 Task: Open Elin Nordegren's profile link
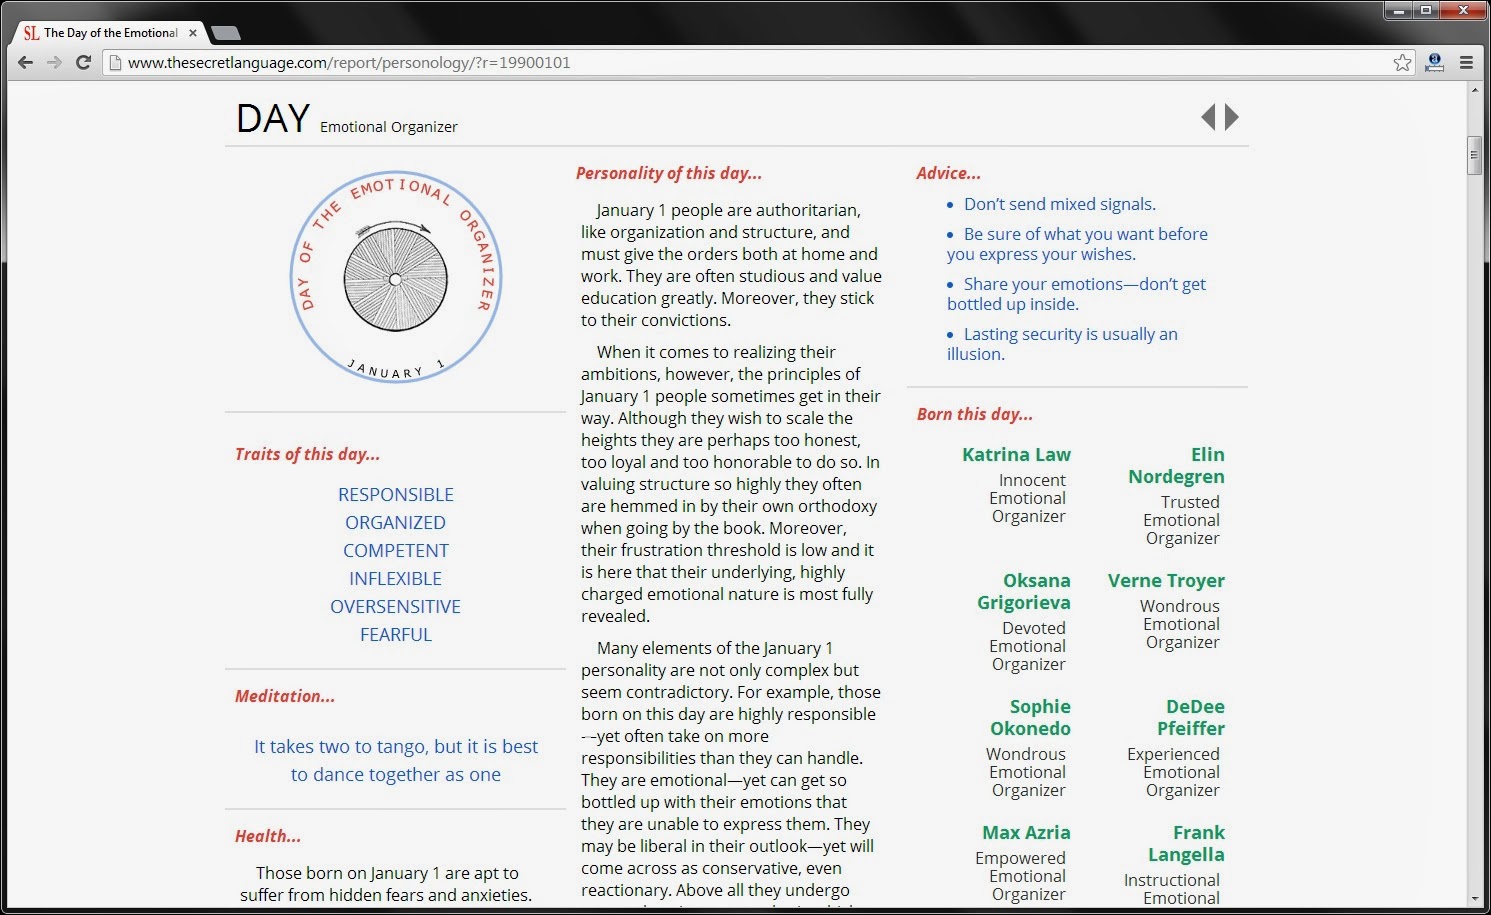click(x=1176, y=465)
